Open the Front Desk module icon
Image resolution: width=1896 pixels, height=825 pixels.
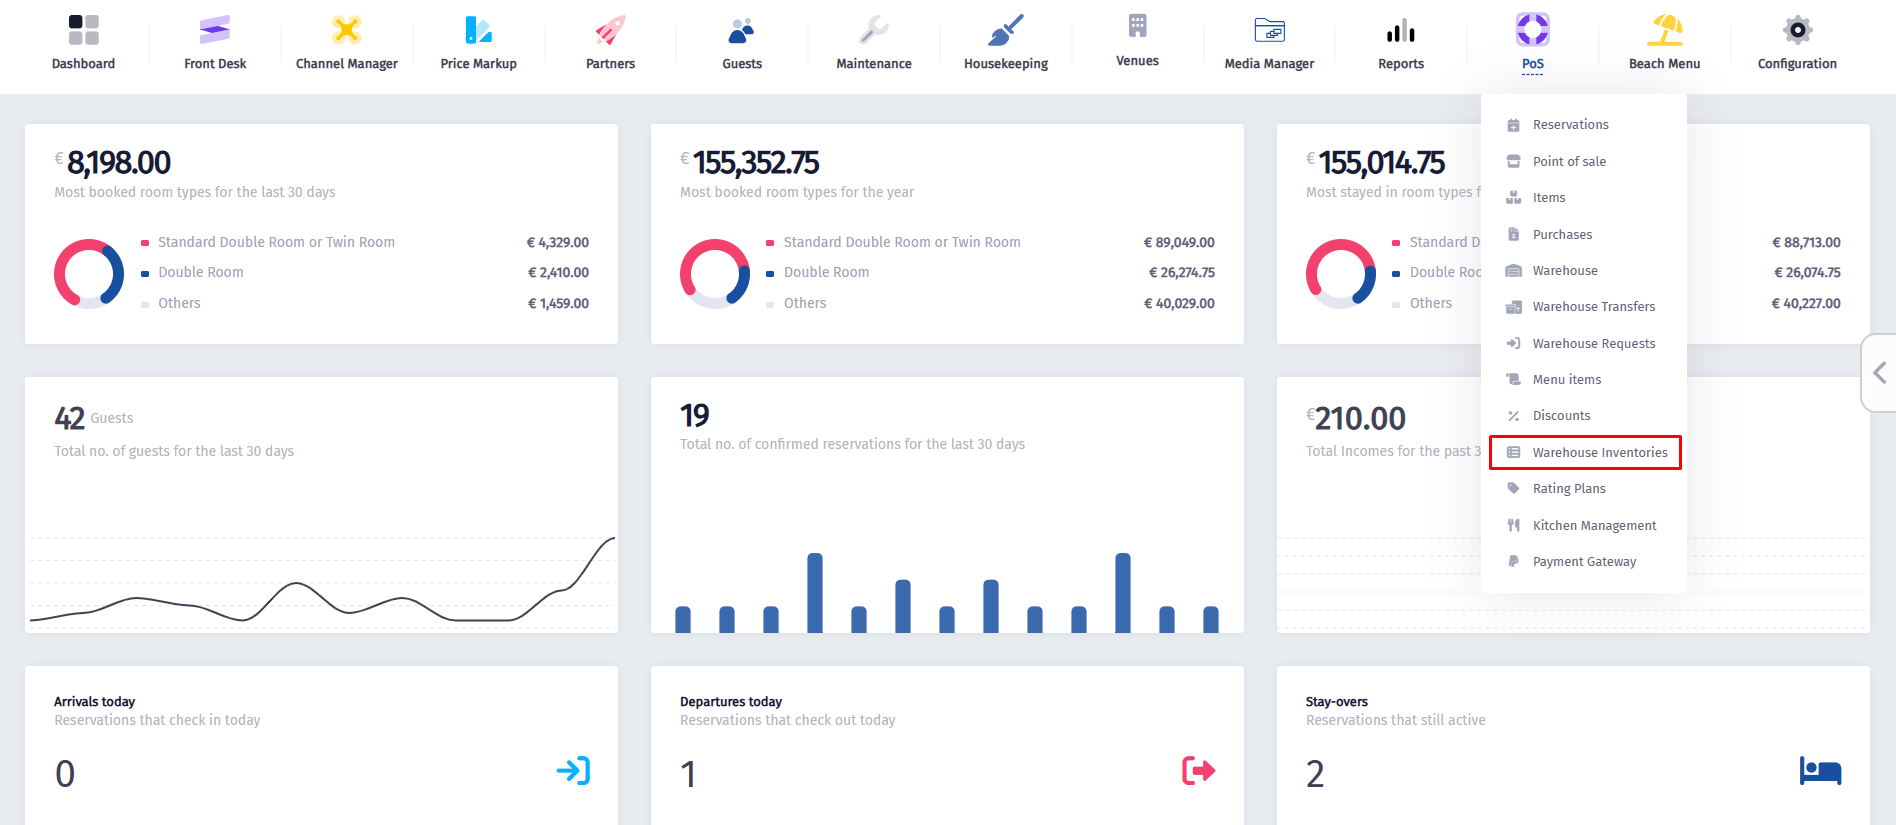(215, 31)
